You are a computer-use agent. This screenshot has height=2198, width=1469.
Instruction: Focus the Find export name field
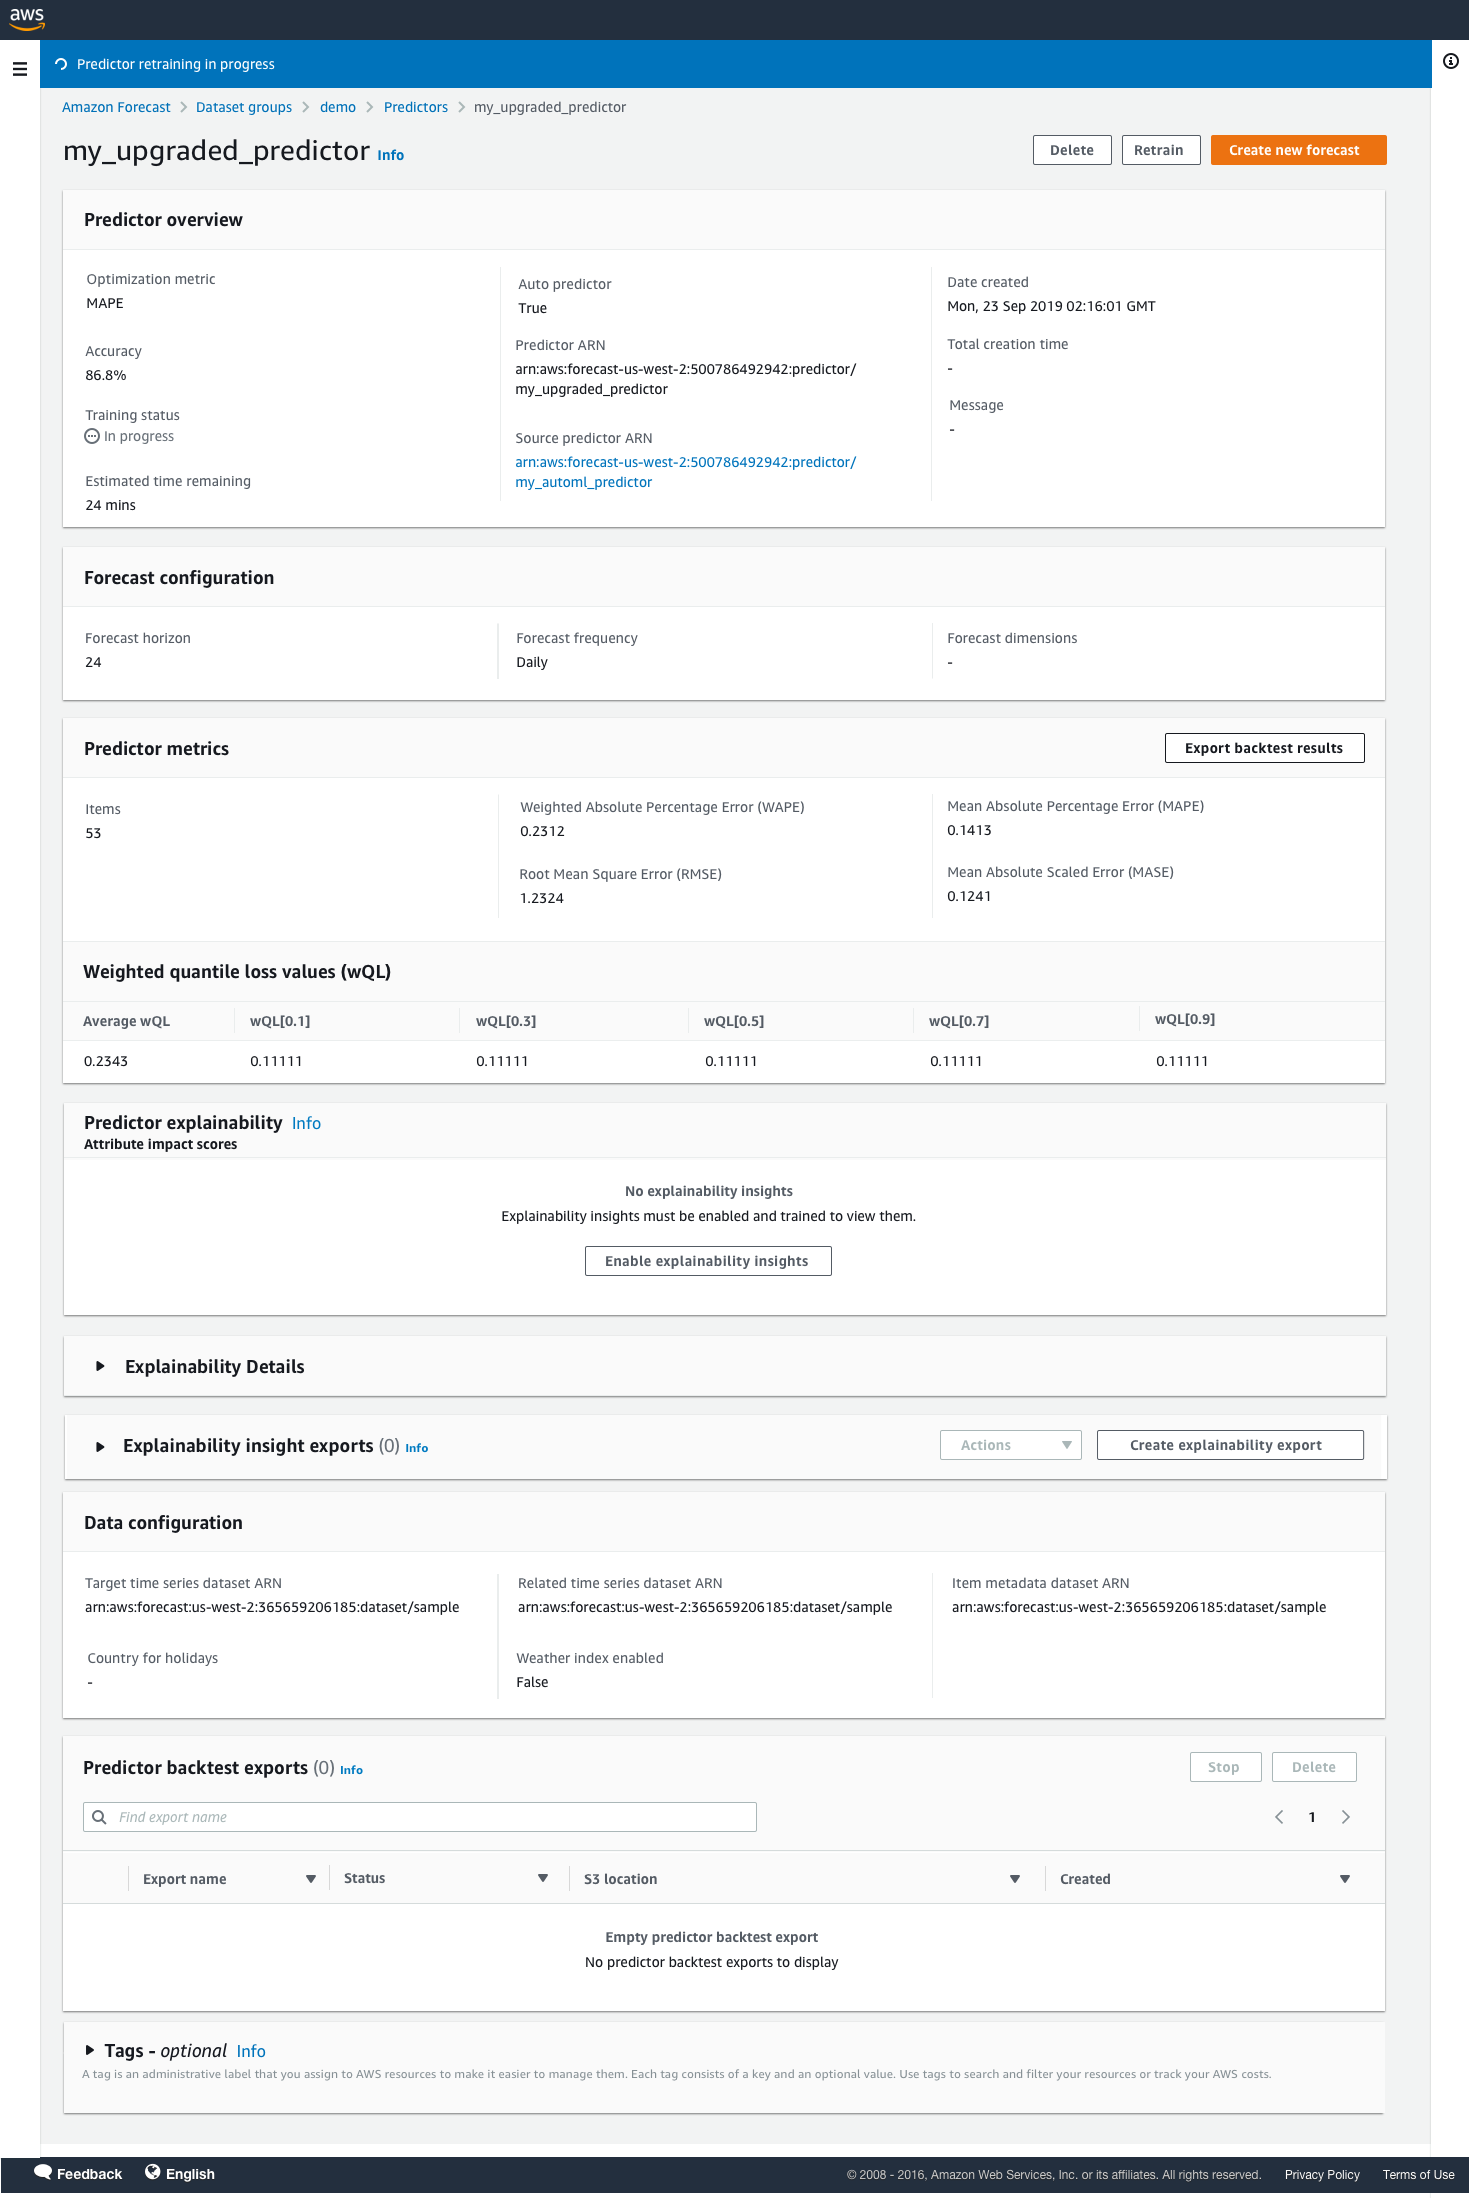[x=430, y=1817]
